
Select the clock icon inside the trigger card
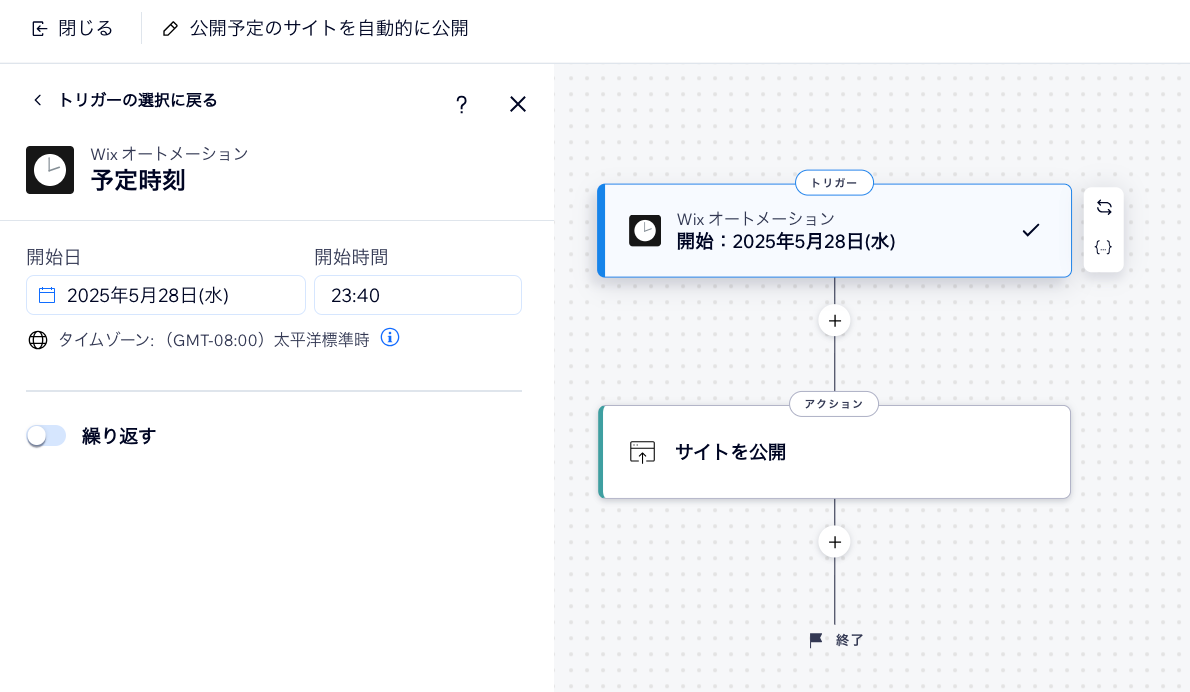[645, 230]
